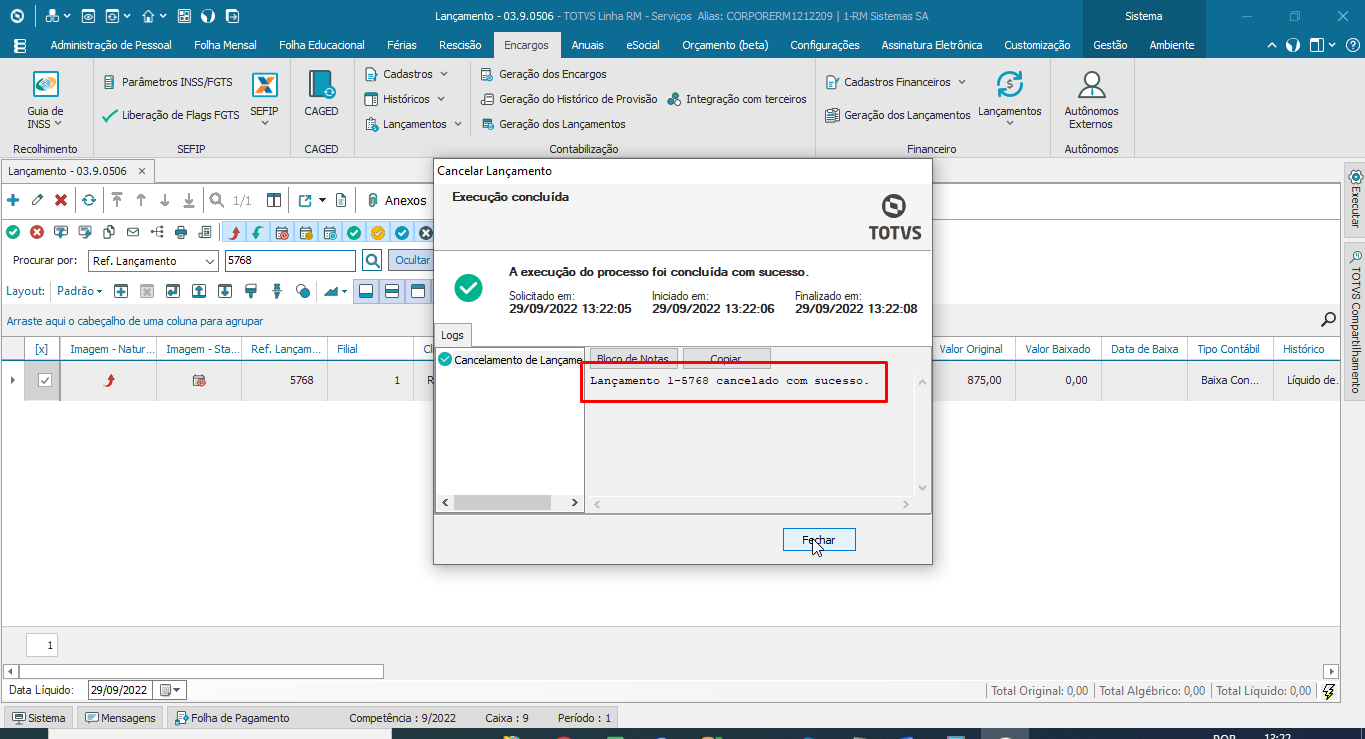The width and height of the screenshot is (1365, 739).
Task: Click Liberação de Flags FGTS command
Action: point(171,115)
